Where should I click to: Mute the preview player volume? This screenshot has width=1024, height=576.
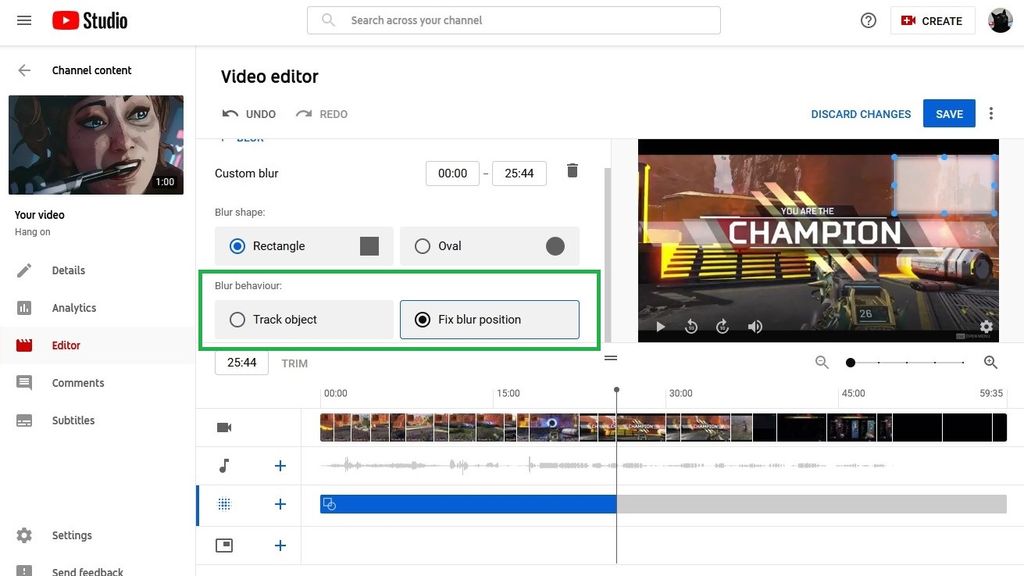(755, 326)
